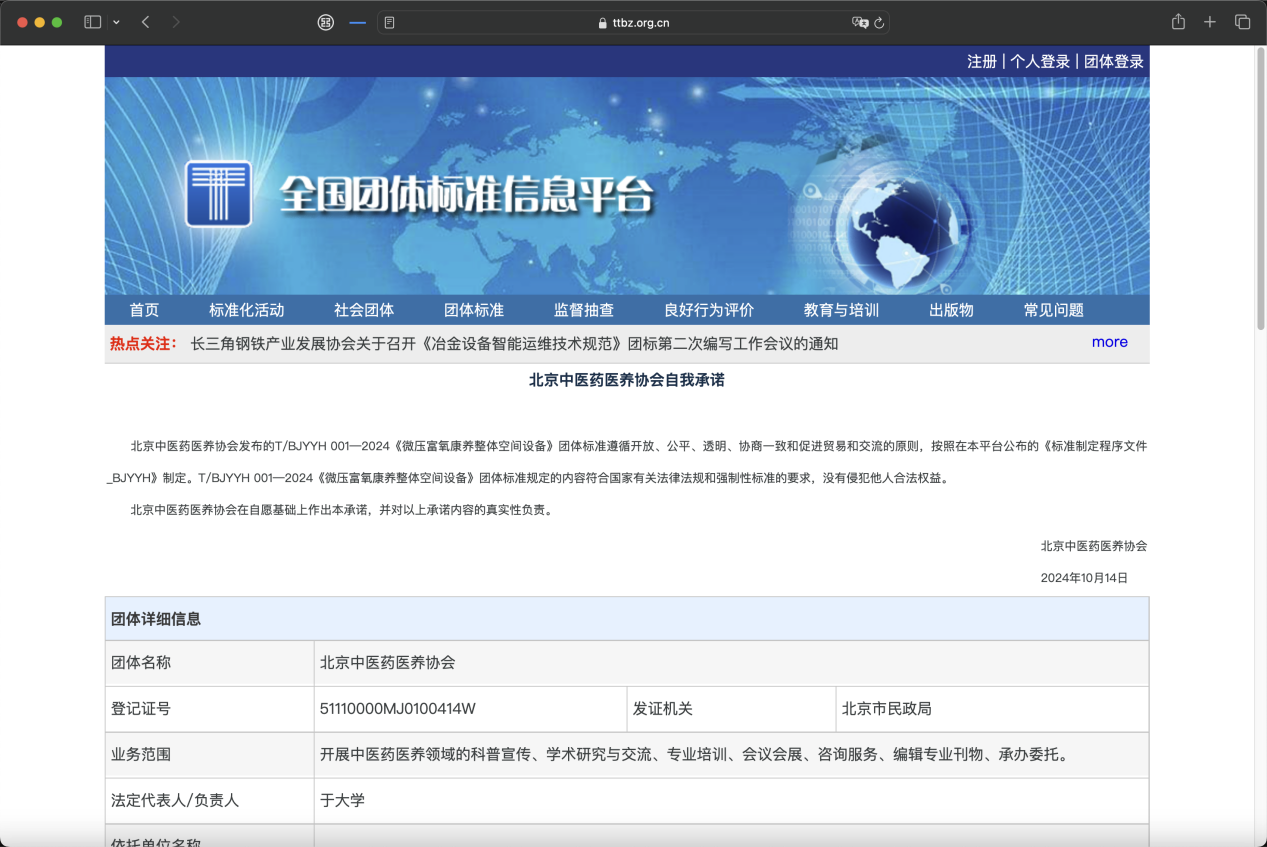Click the page vertical scrollbar
This screenshot has width=1267, height=847.
[1260, 189]
